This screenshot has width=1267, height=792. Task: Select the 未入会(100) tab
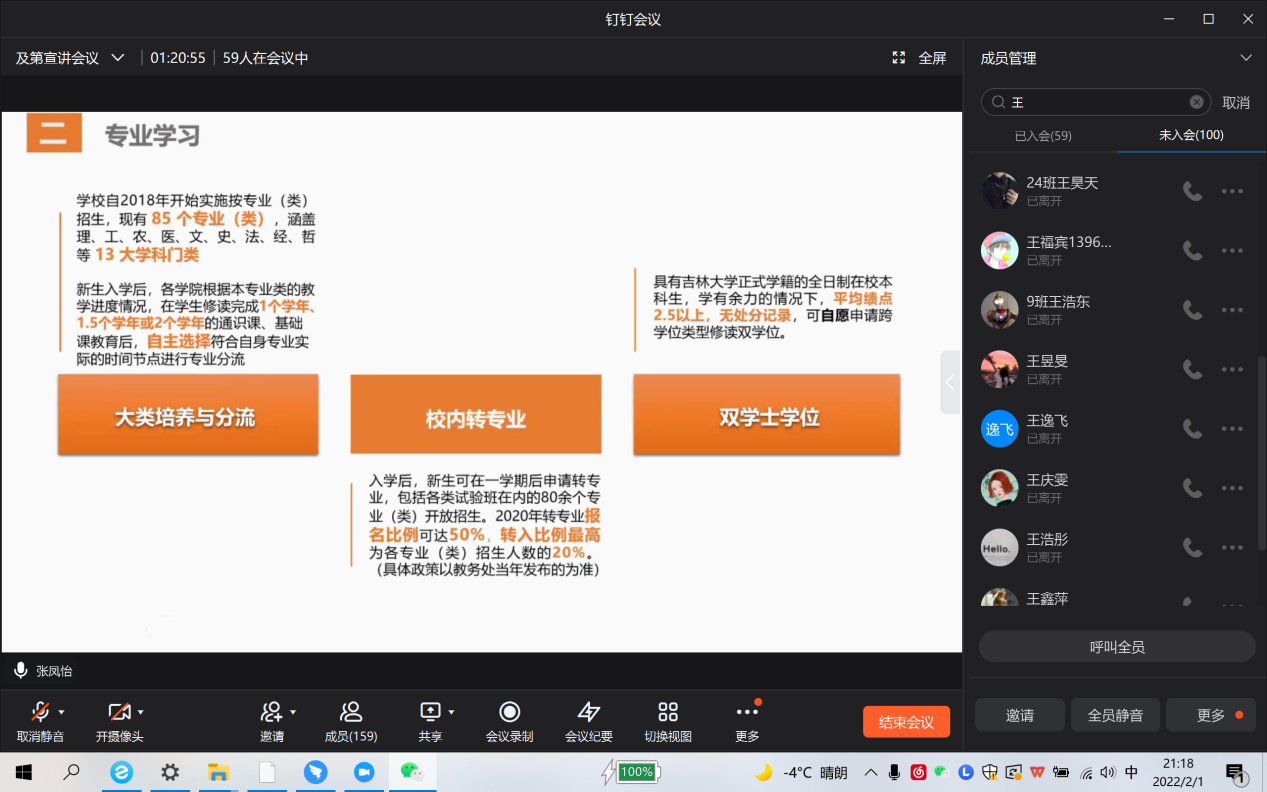(1191, 135)
